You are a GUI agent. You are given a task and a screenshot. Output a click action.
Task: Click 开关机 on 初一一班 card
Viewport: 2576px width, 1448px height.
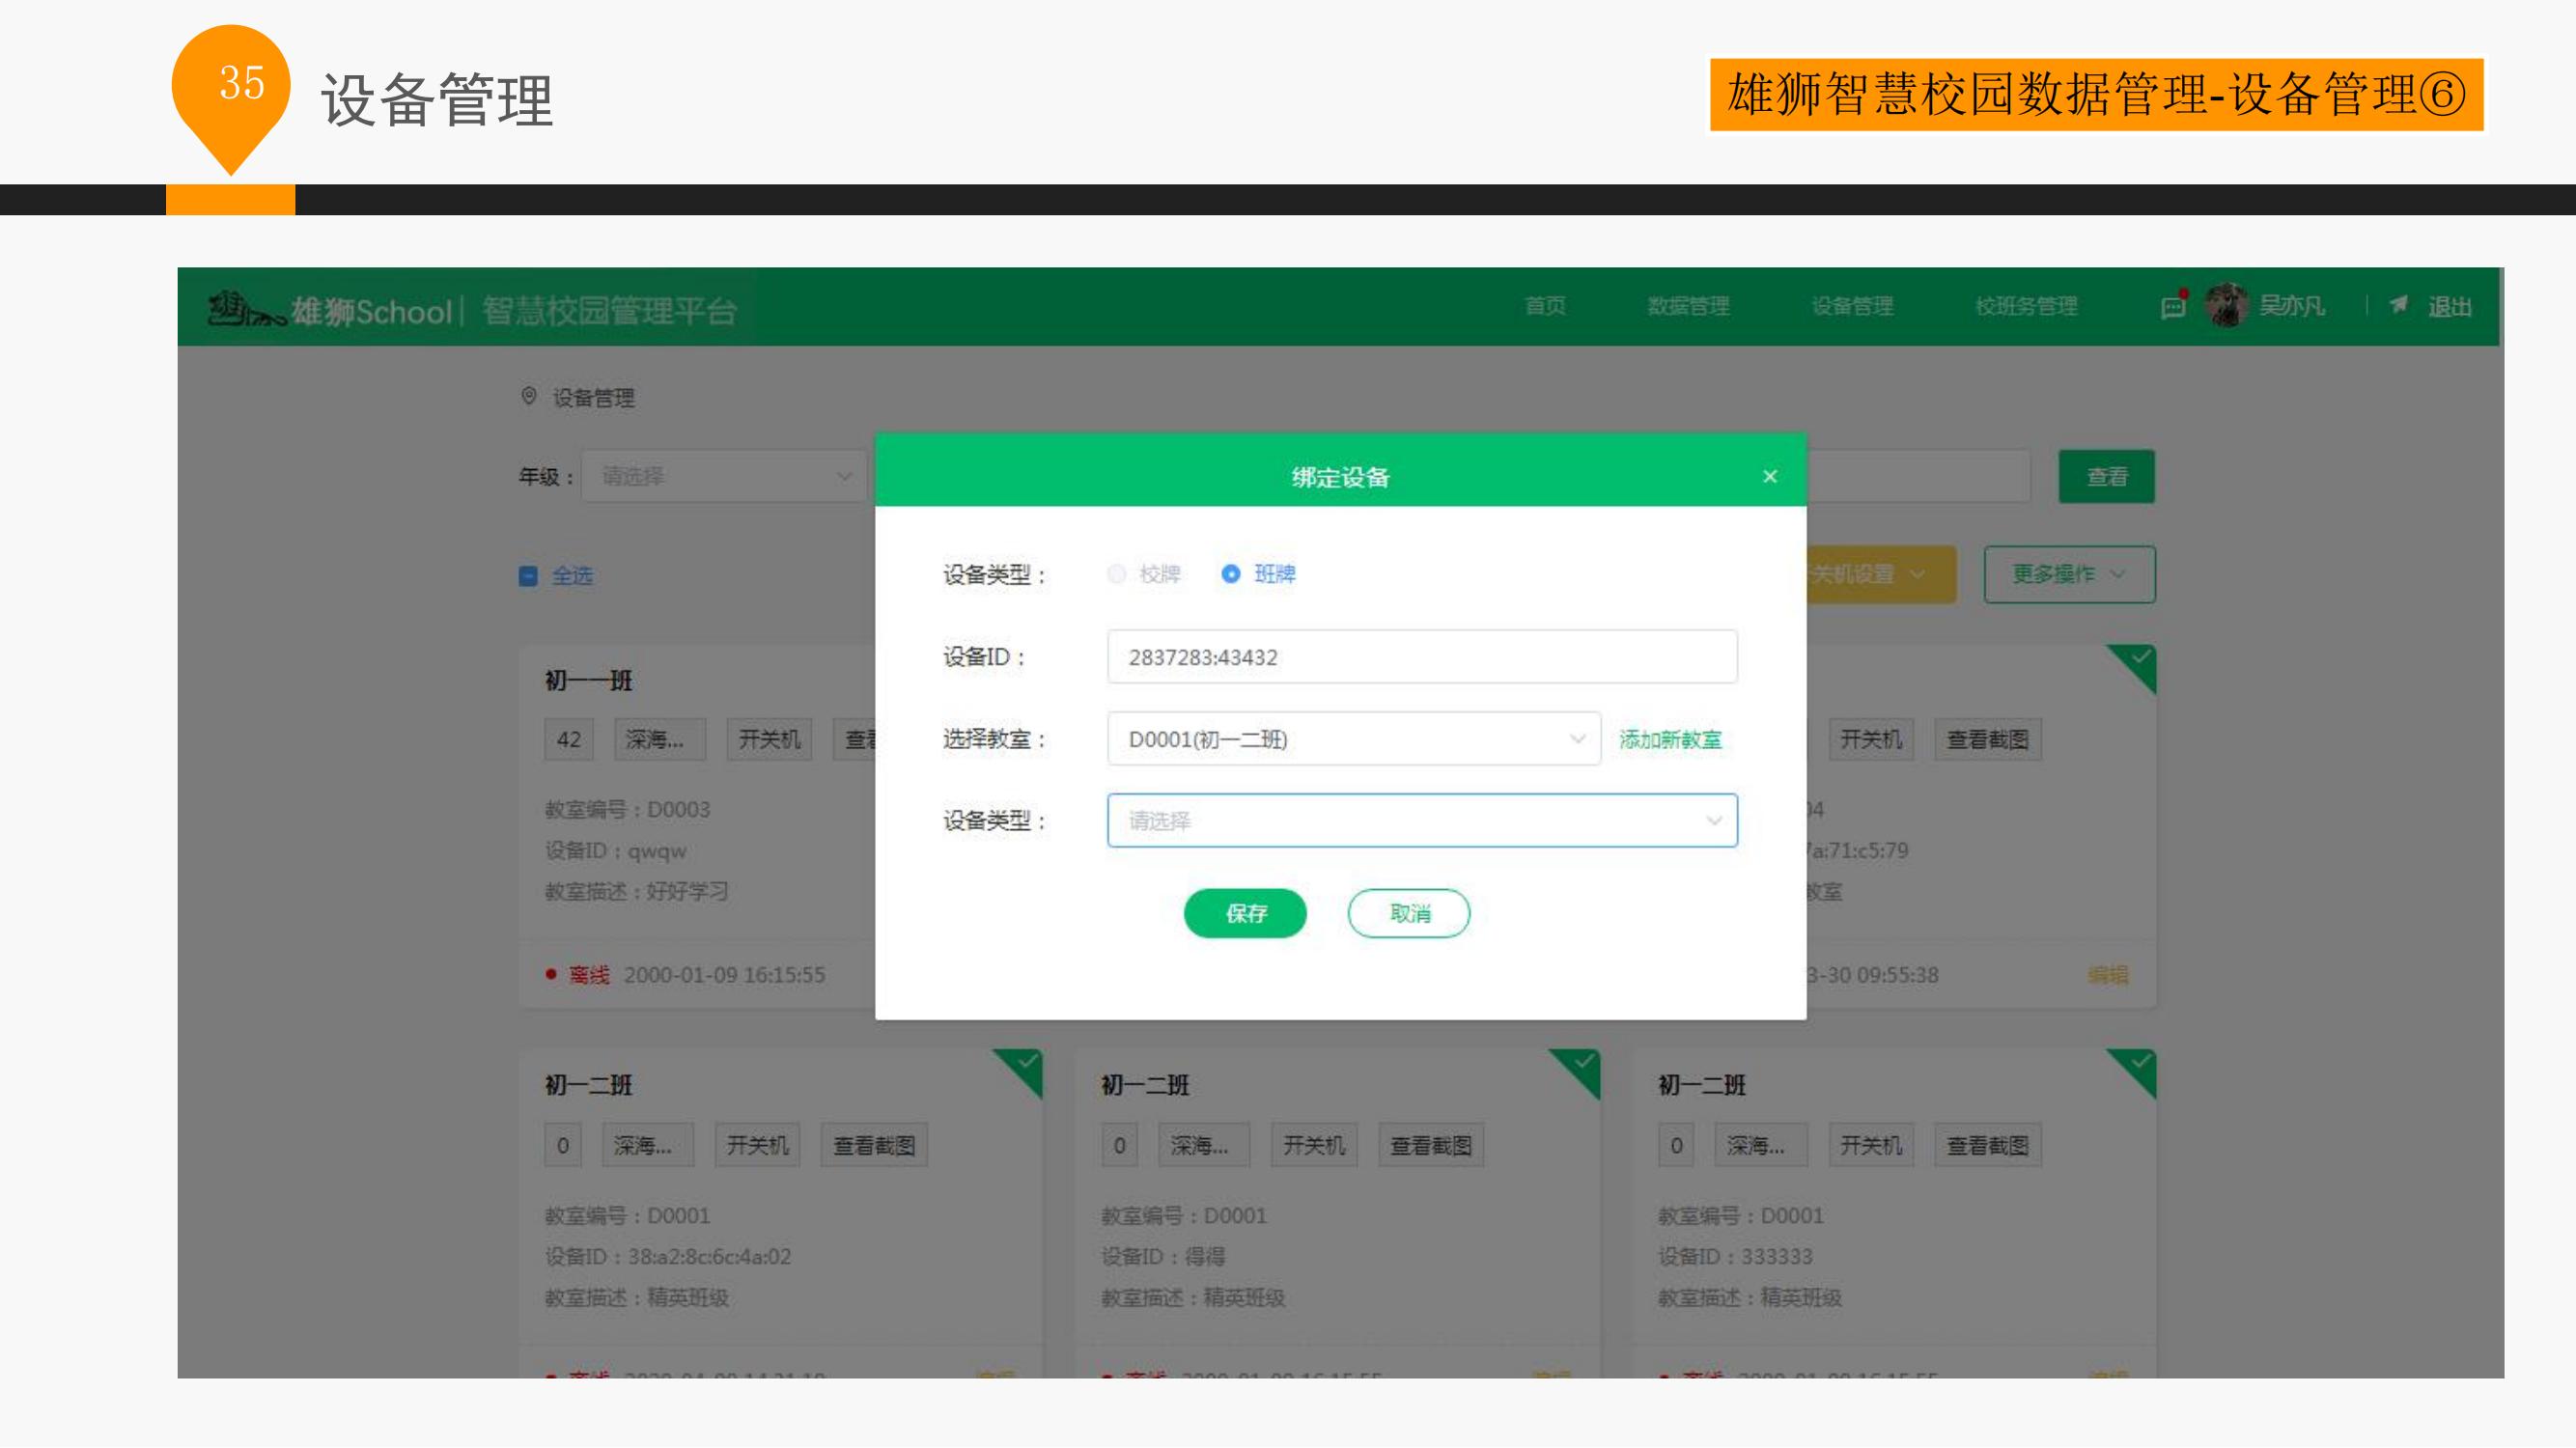coord(769,739)
